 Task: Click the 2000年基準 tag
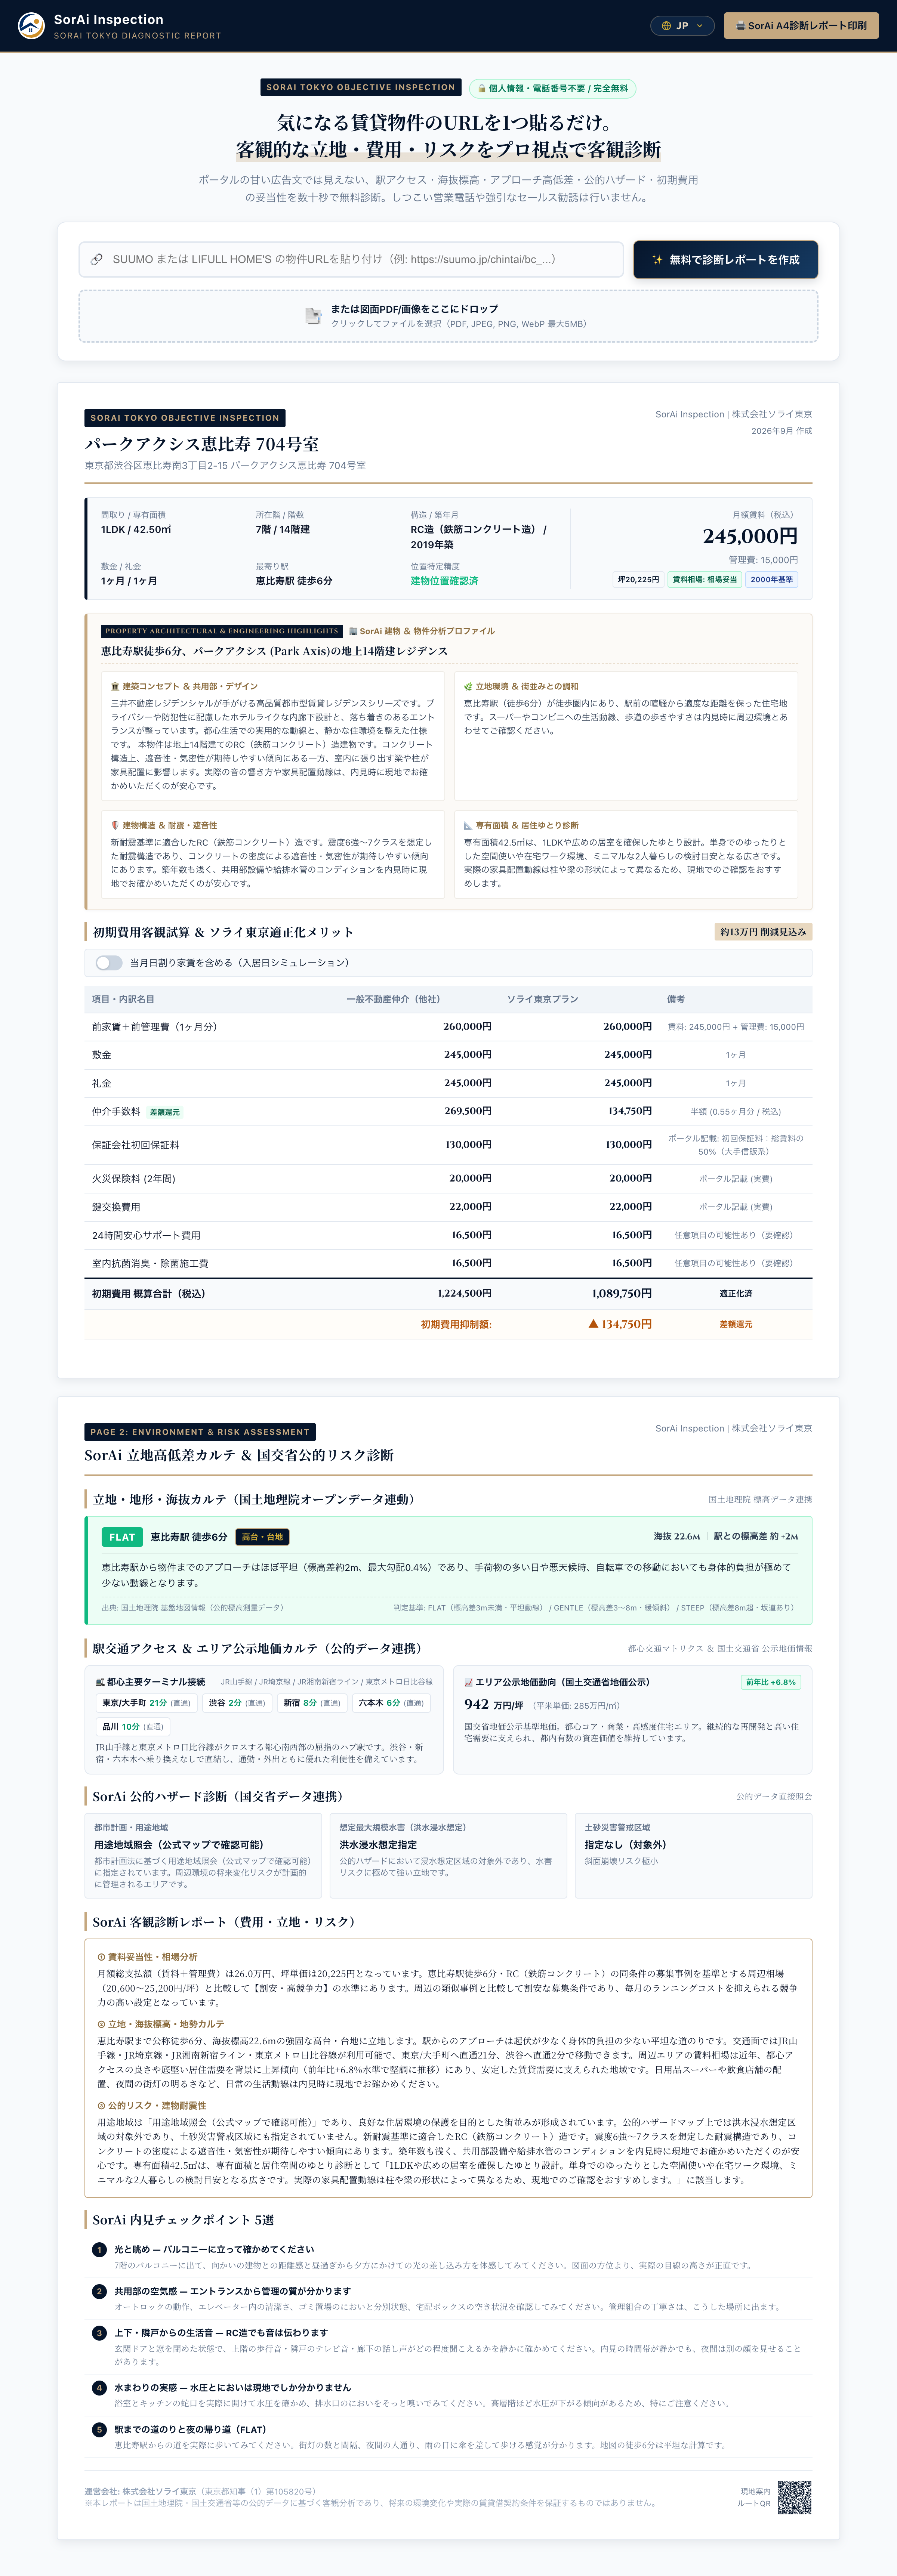(x=772, y=579)
